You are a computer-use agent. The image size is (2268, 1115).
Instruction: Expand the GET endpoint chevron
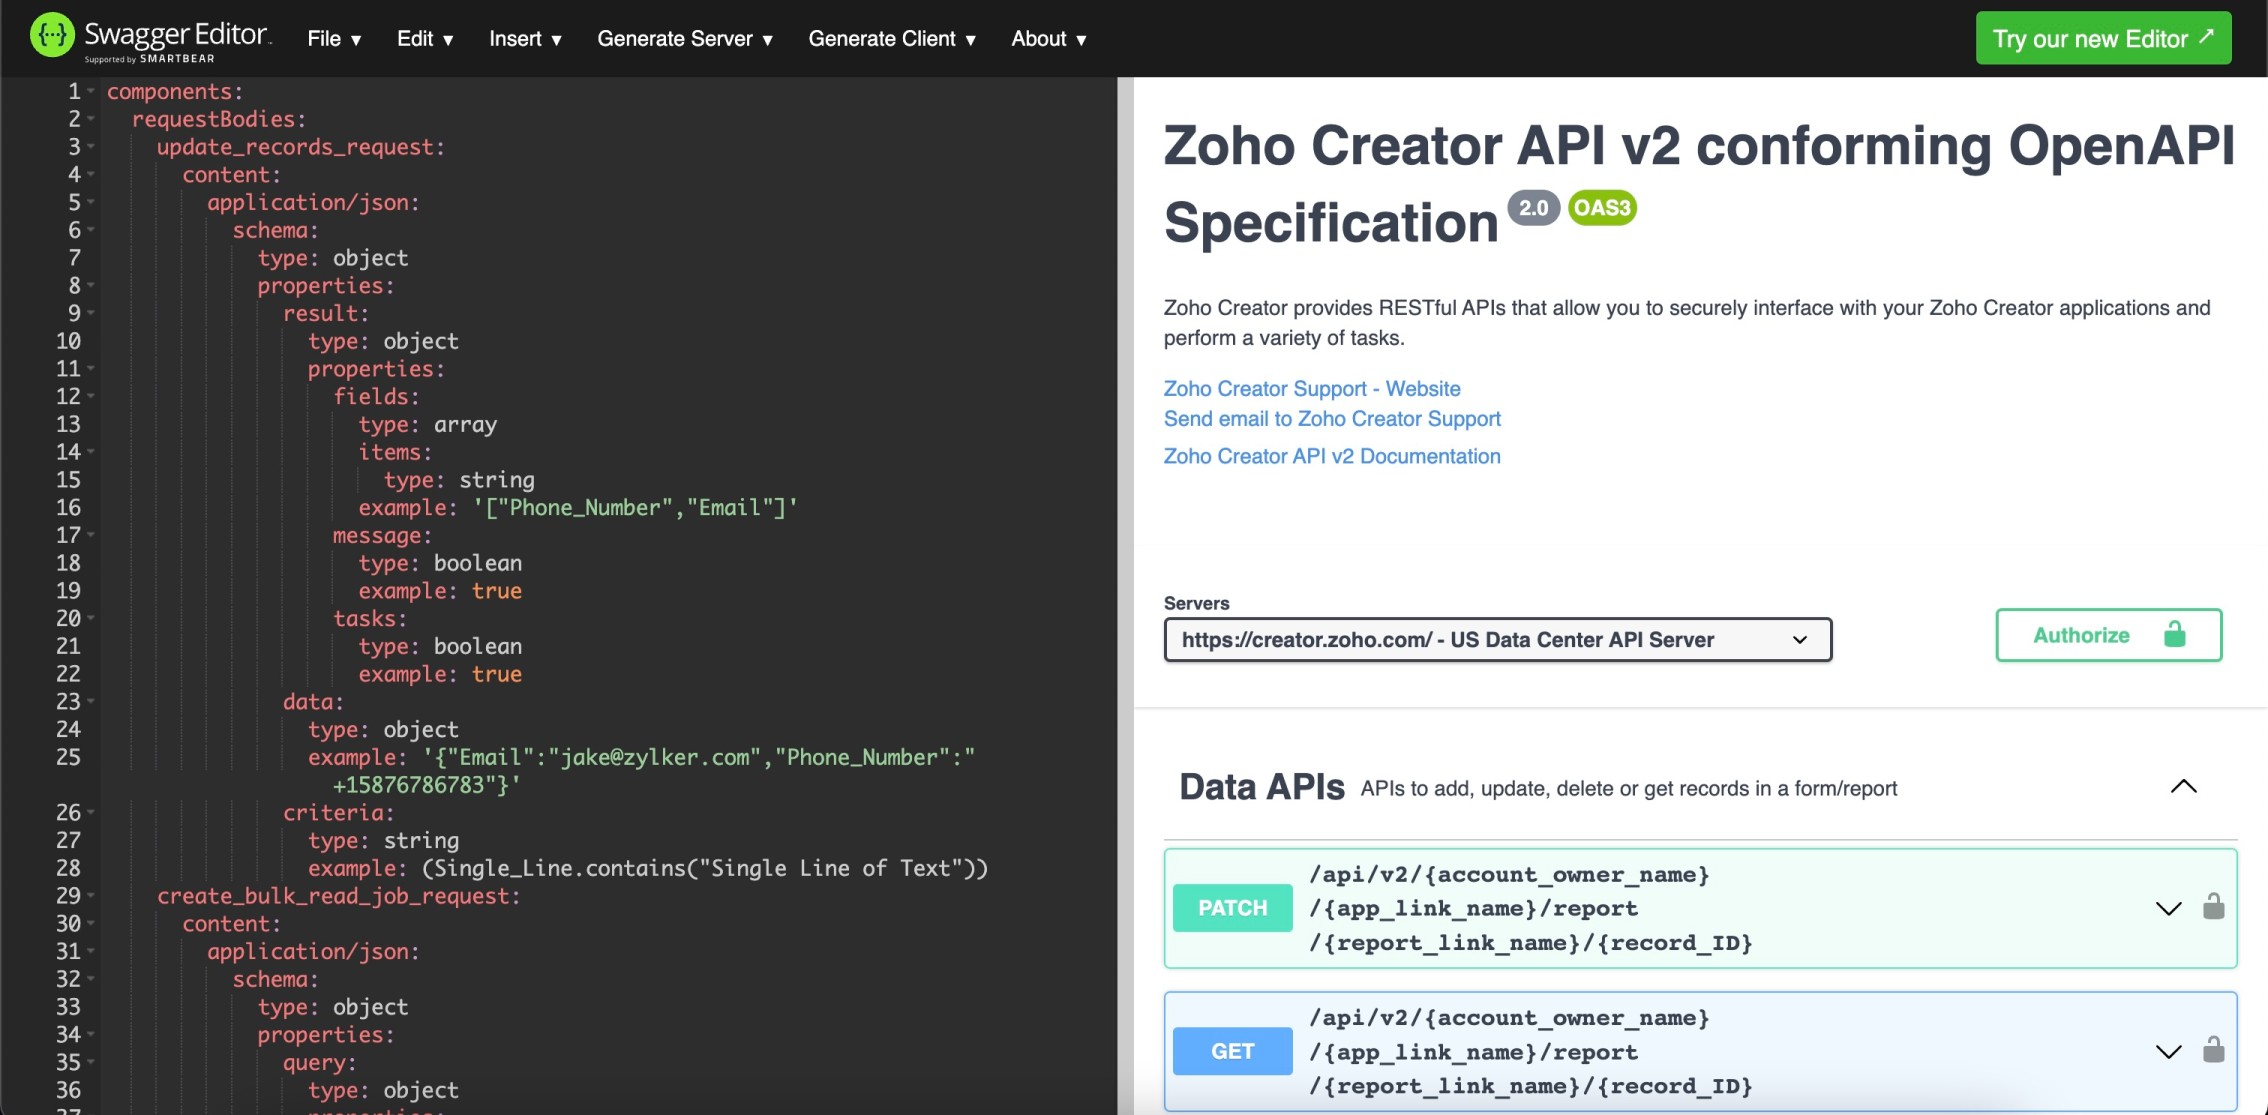point(2168,1051)
